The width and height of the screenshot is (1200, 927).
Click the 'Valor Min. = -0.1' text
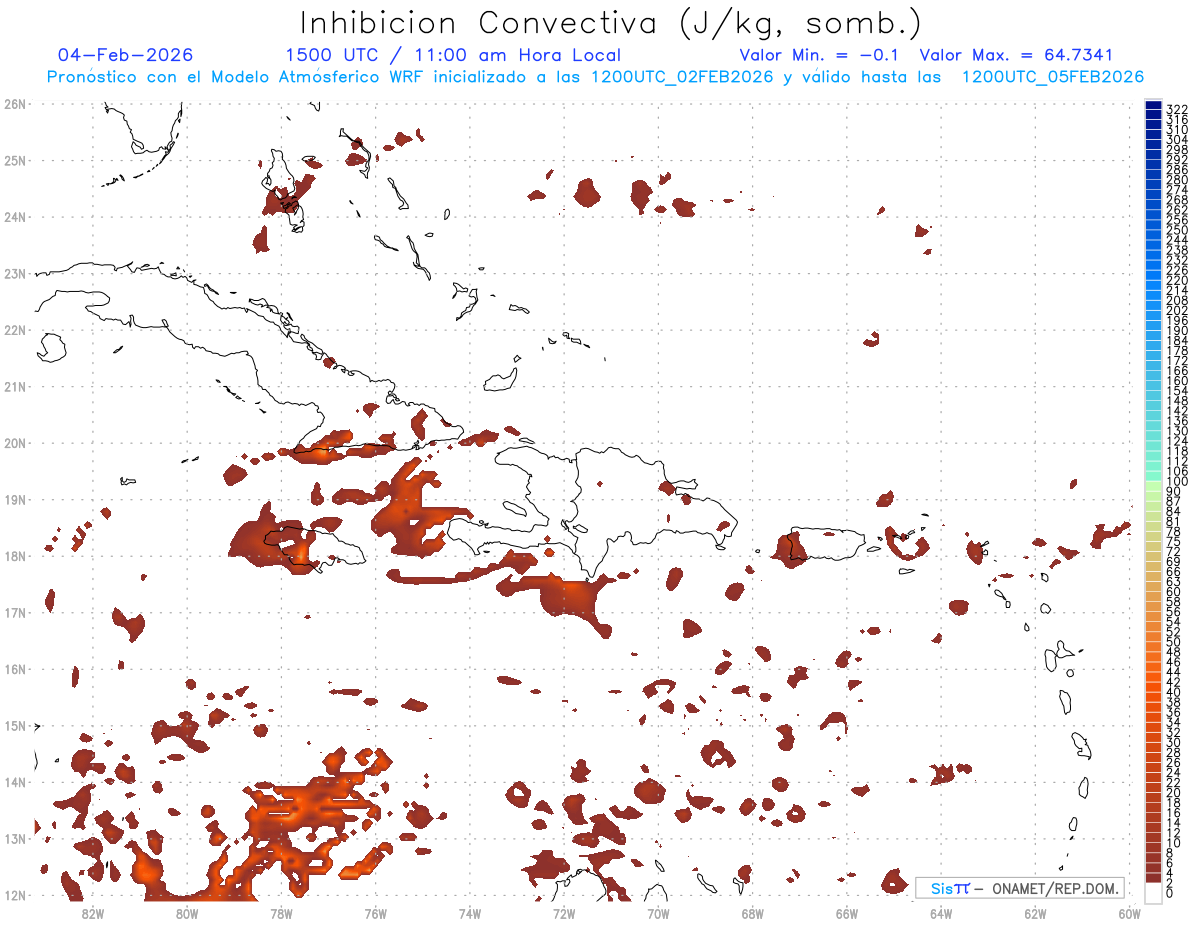(x=820, y=55)
